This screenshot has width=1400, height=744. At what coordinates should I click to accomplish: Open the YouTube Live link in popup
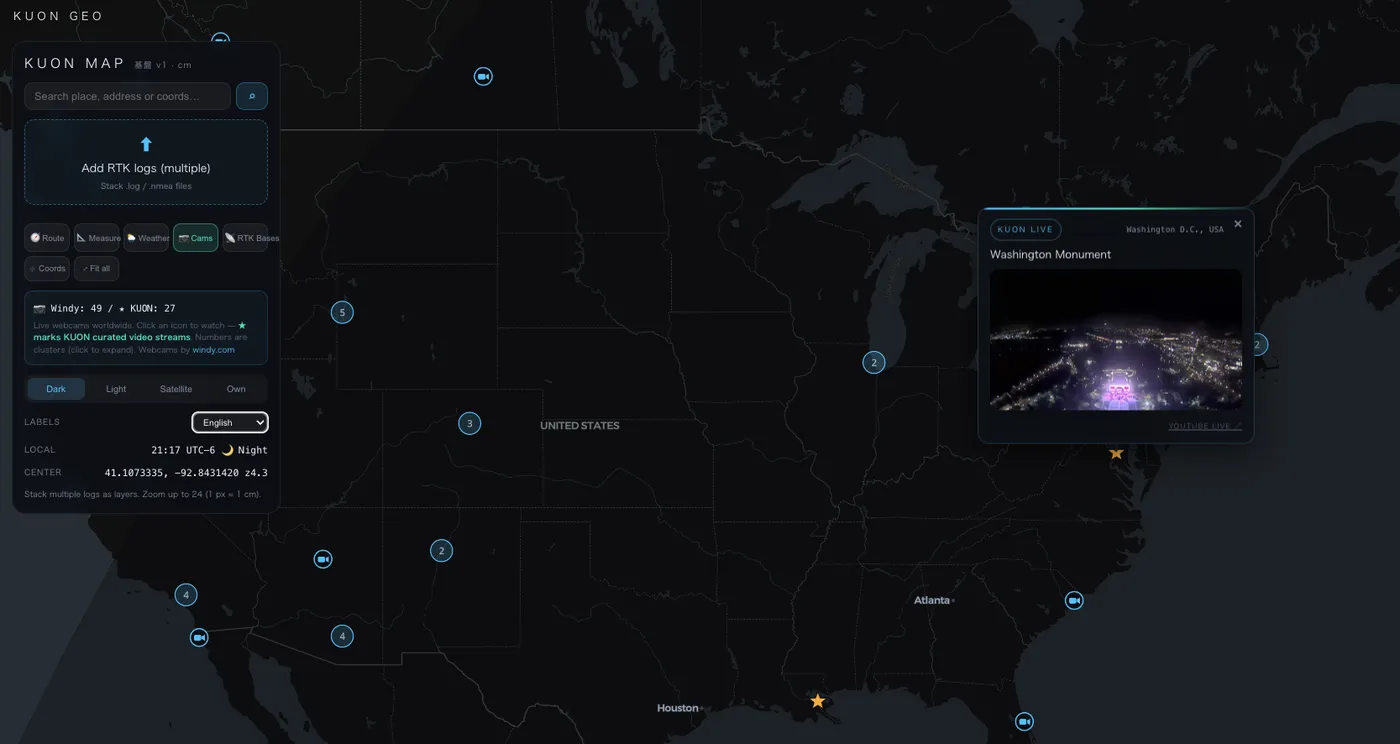pos(1205,426)
